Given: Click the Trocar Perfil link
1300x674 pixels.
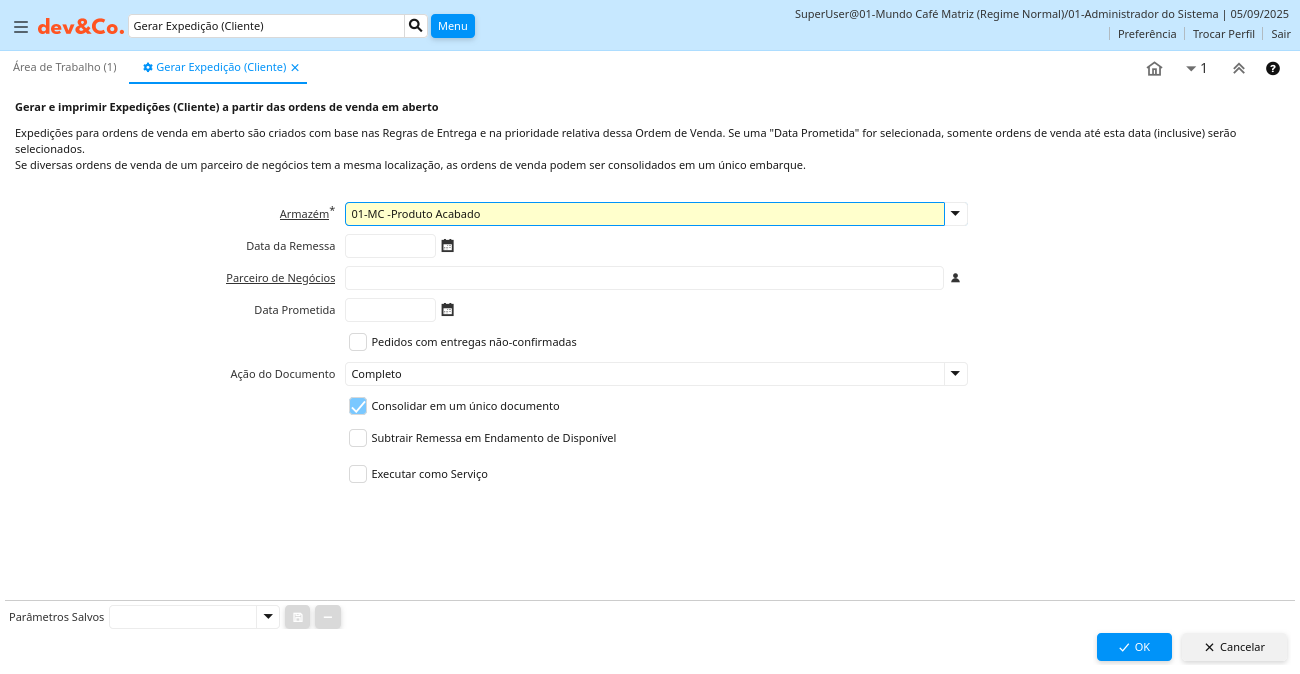Looking at the screenshot, I should click(x=1223, y=34).
